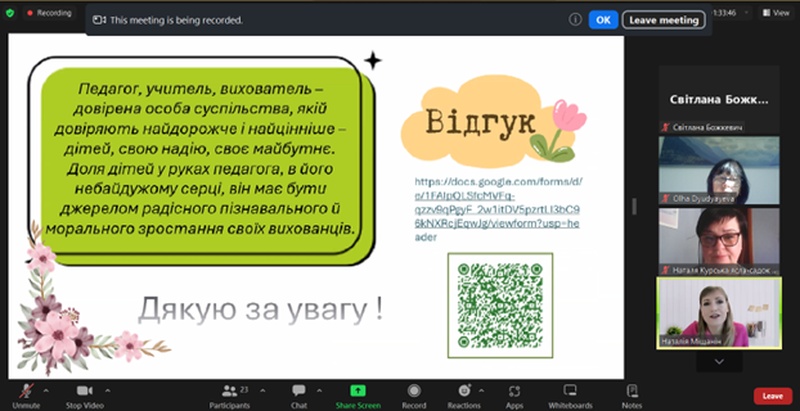The image size is (800, 411).
Task: Open the Chat panel
Action: (299, 396)
